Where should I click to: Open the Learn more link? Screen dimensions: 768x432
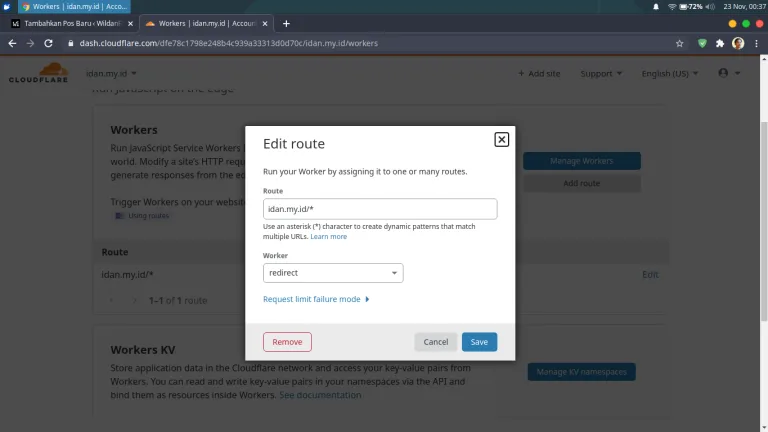click(x=328, y=237)
